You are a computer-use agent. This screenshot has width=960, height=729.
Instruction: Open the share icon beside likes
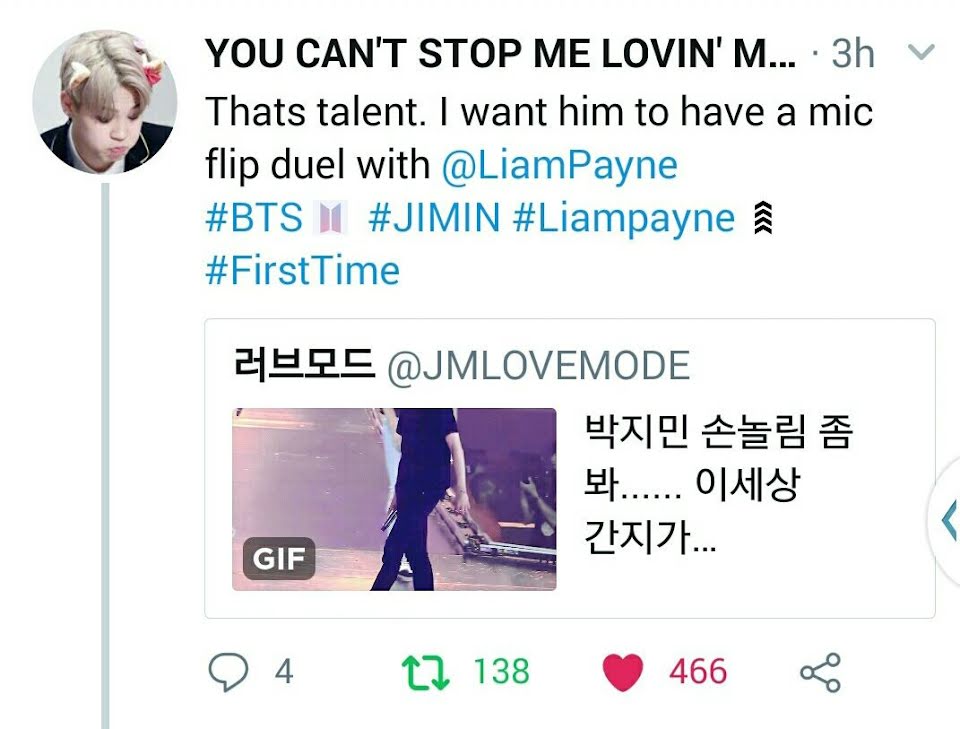tap(820, 672)
